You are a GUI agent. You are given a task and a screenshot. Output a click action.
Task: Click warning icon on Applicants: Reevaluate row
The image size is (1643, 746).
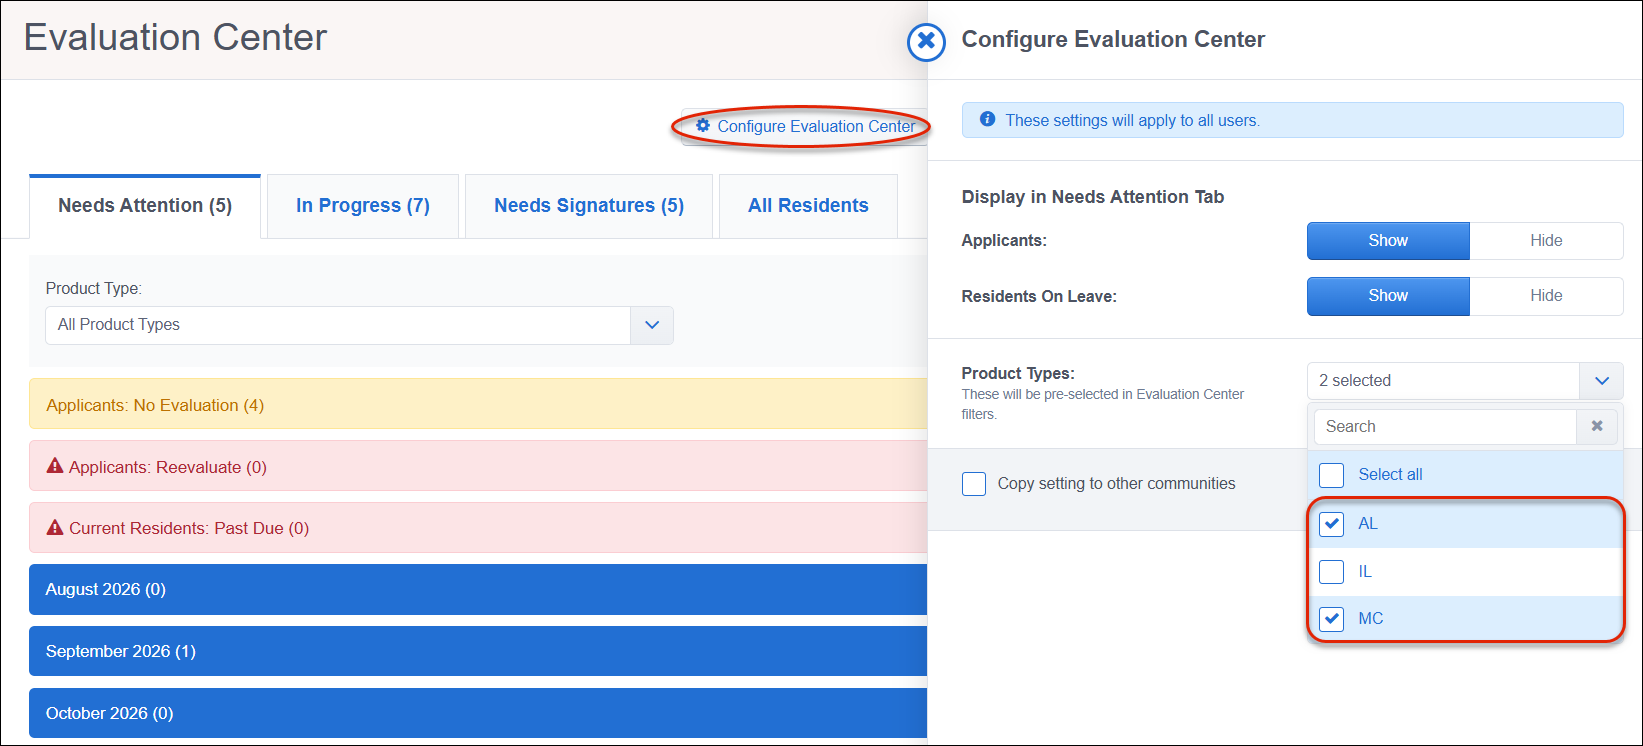(x=55, y=466)
